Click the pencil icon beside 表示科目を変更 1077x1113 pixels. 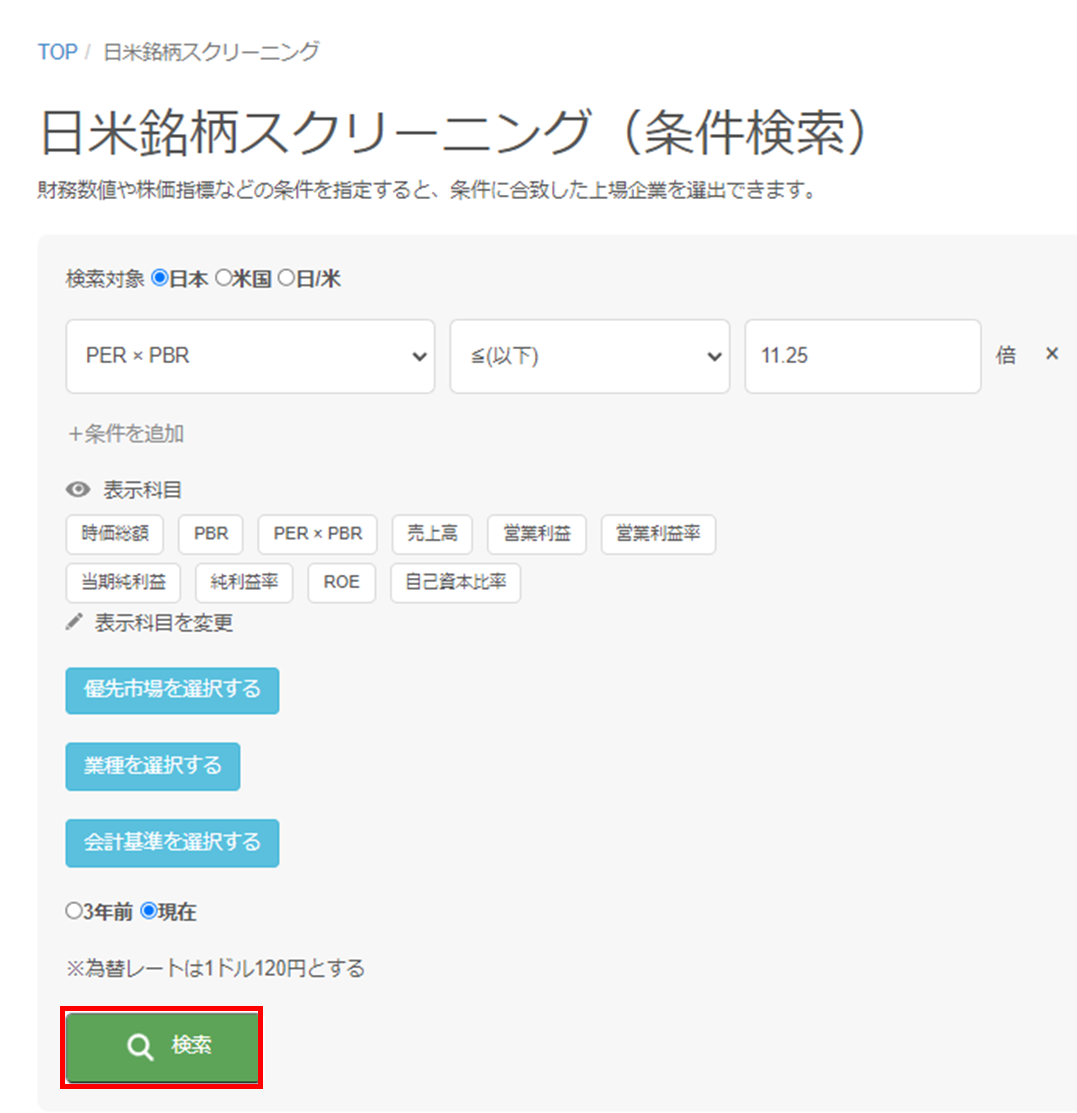pyautogui.click(x=75, y=623)
